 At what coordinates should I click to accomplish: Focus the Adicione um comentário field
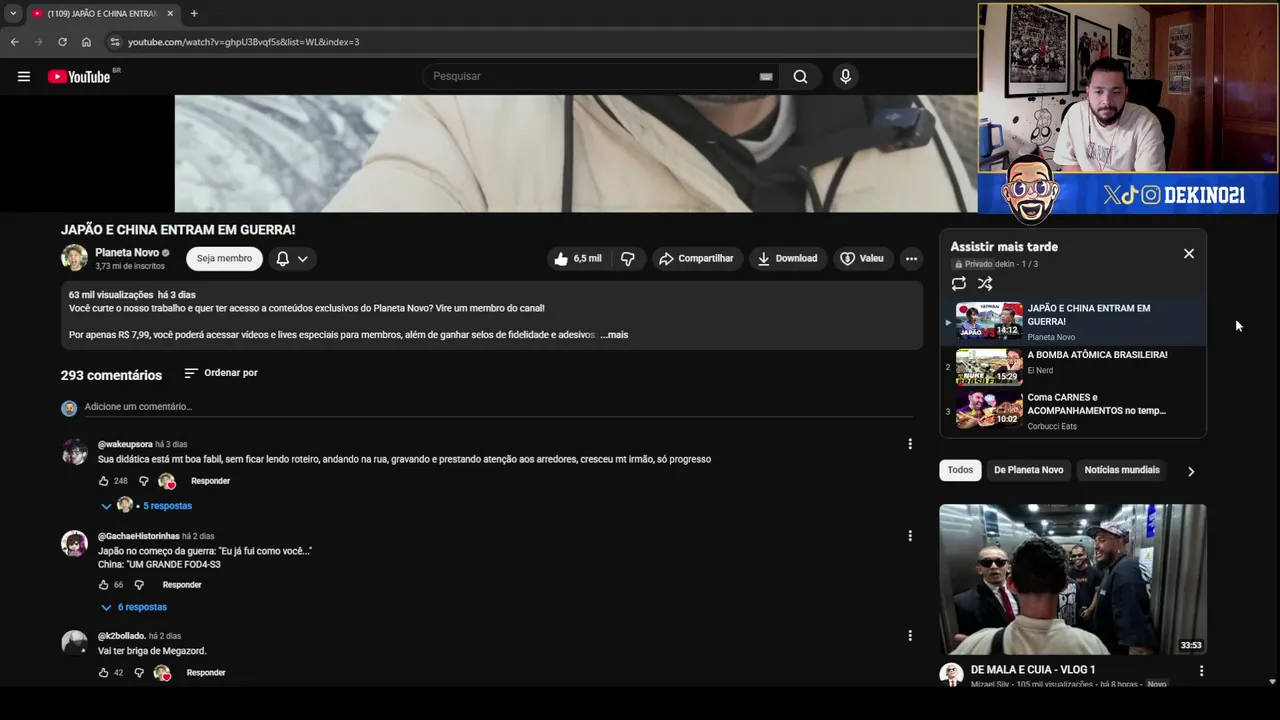tap(498, 407)
